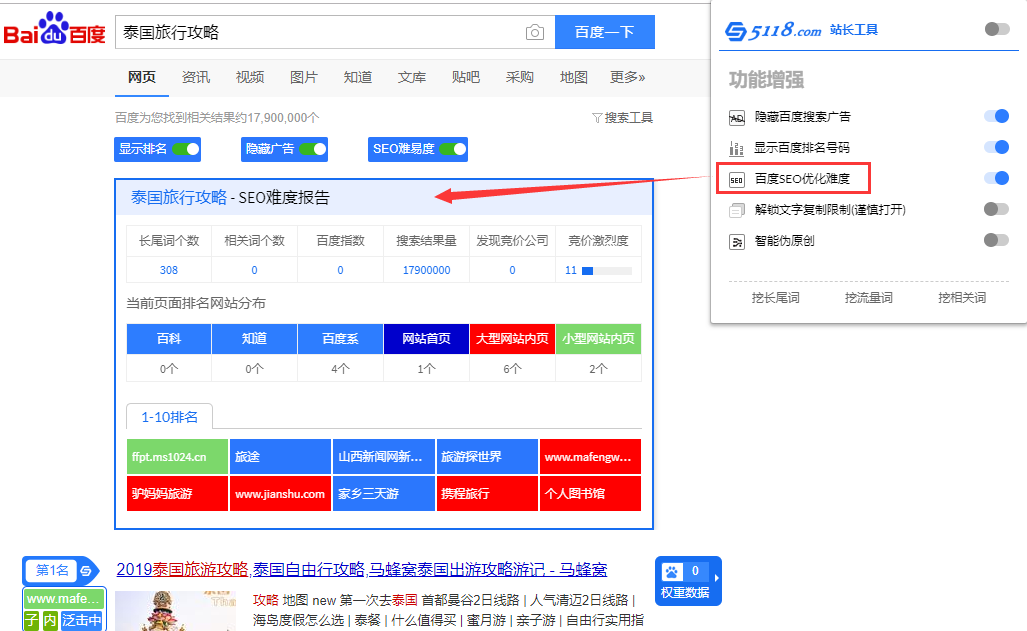Image resolution: width=1027 pixels, height=631 pixels.
Task: Click the 百度SEO优化难度 SEO icon
Action: [737, 179]
